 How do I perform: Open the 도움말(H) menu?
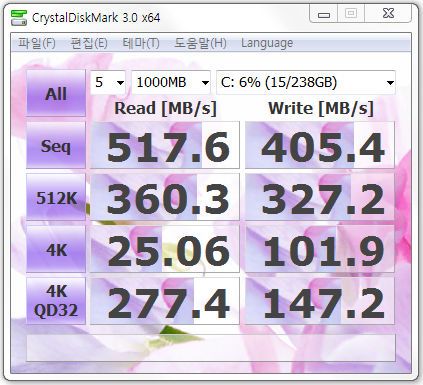(x=200, y=43)
